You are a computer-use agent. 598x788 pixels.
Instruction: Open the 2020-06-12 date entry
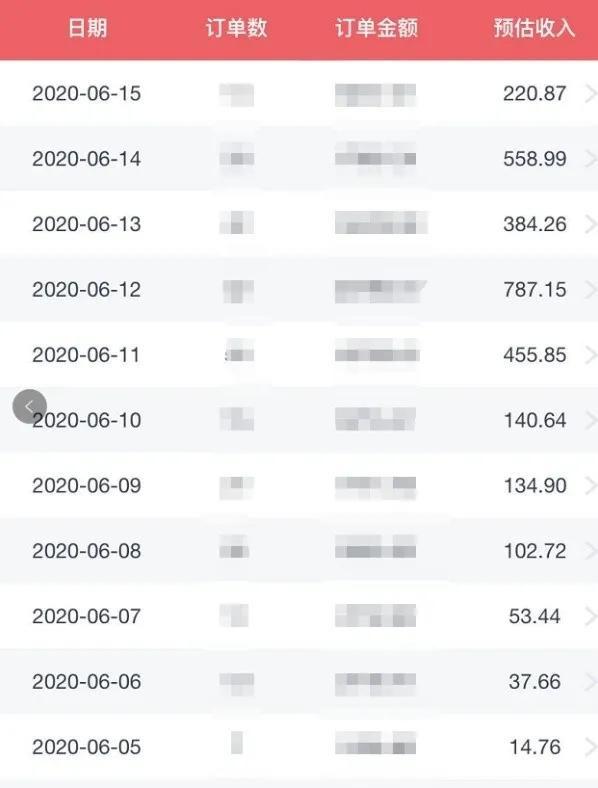[x=86, y=289]
